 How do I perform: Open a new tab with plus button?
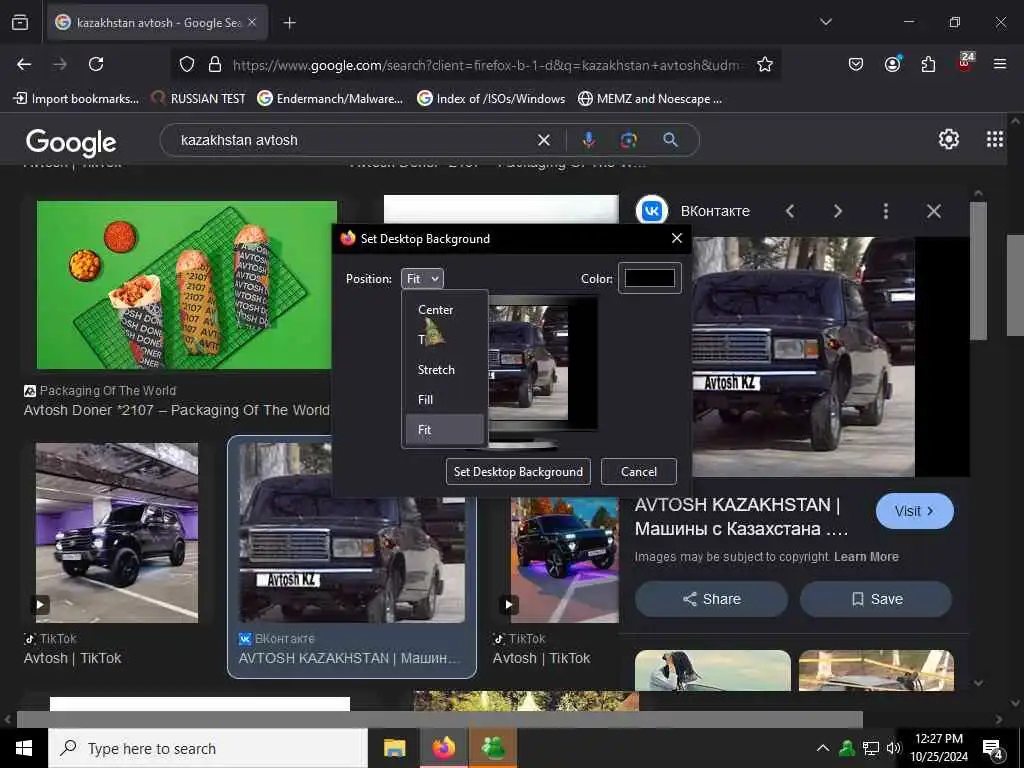pos(289,23)
